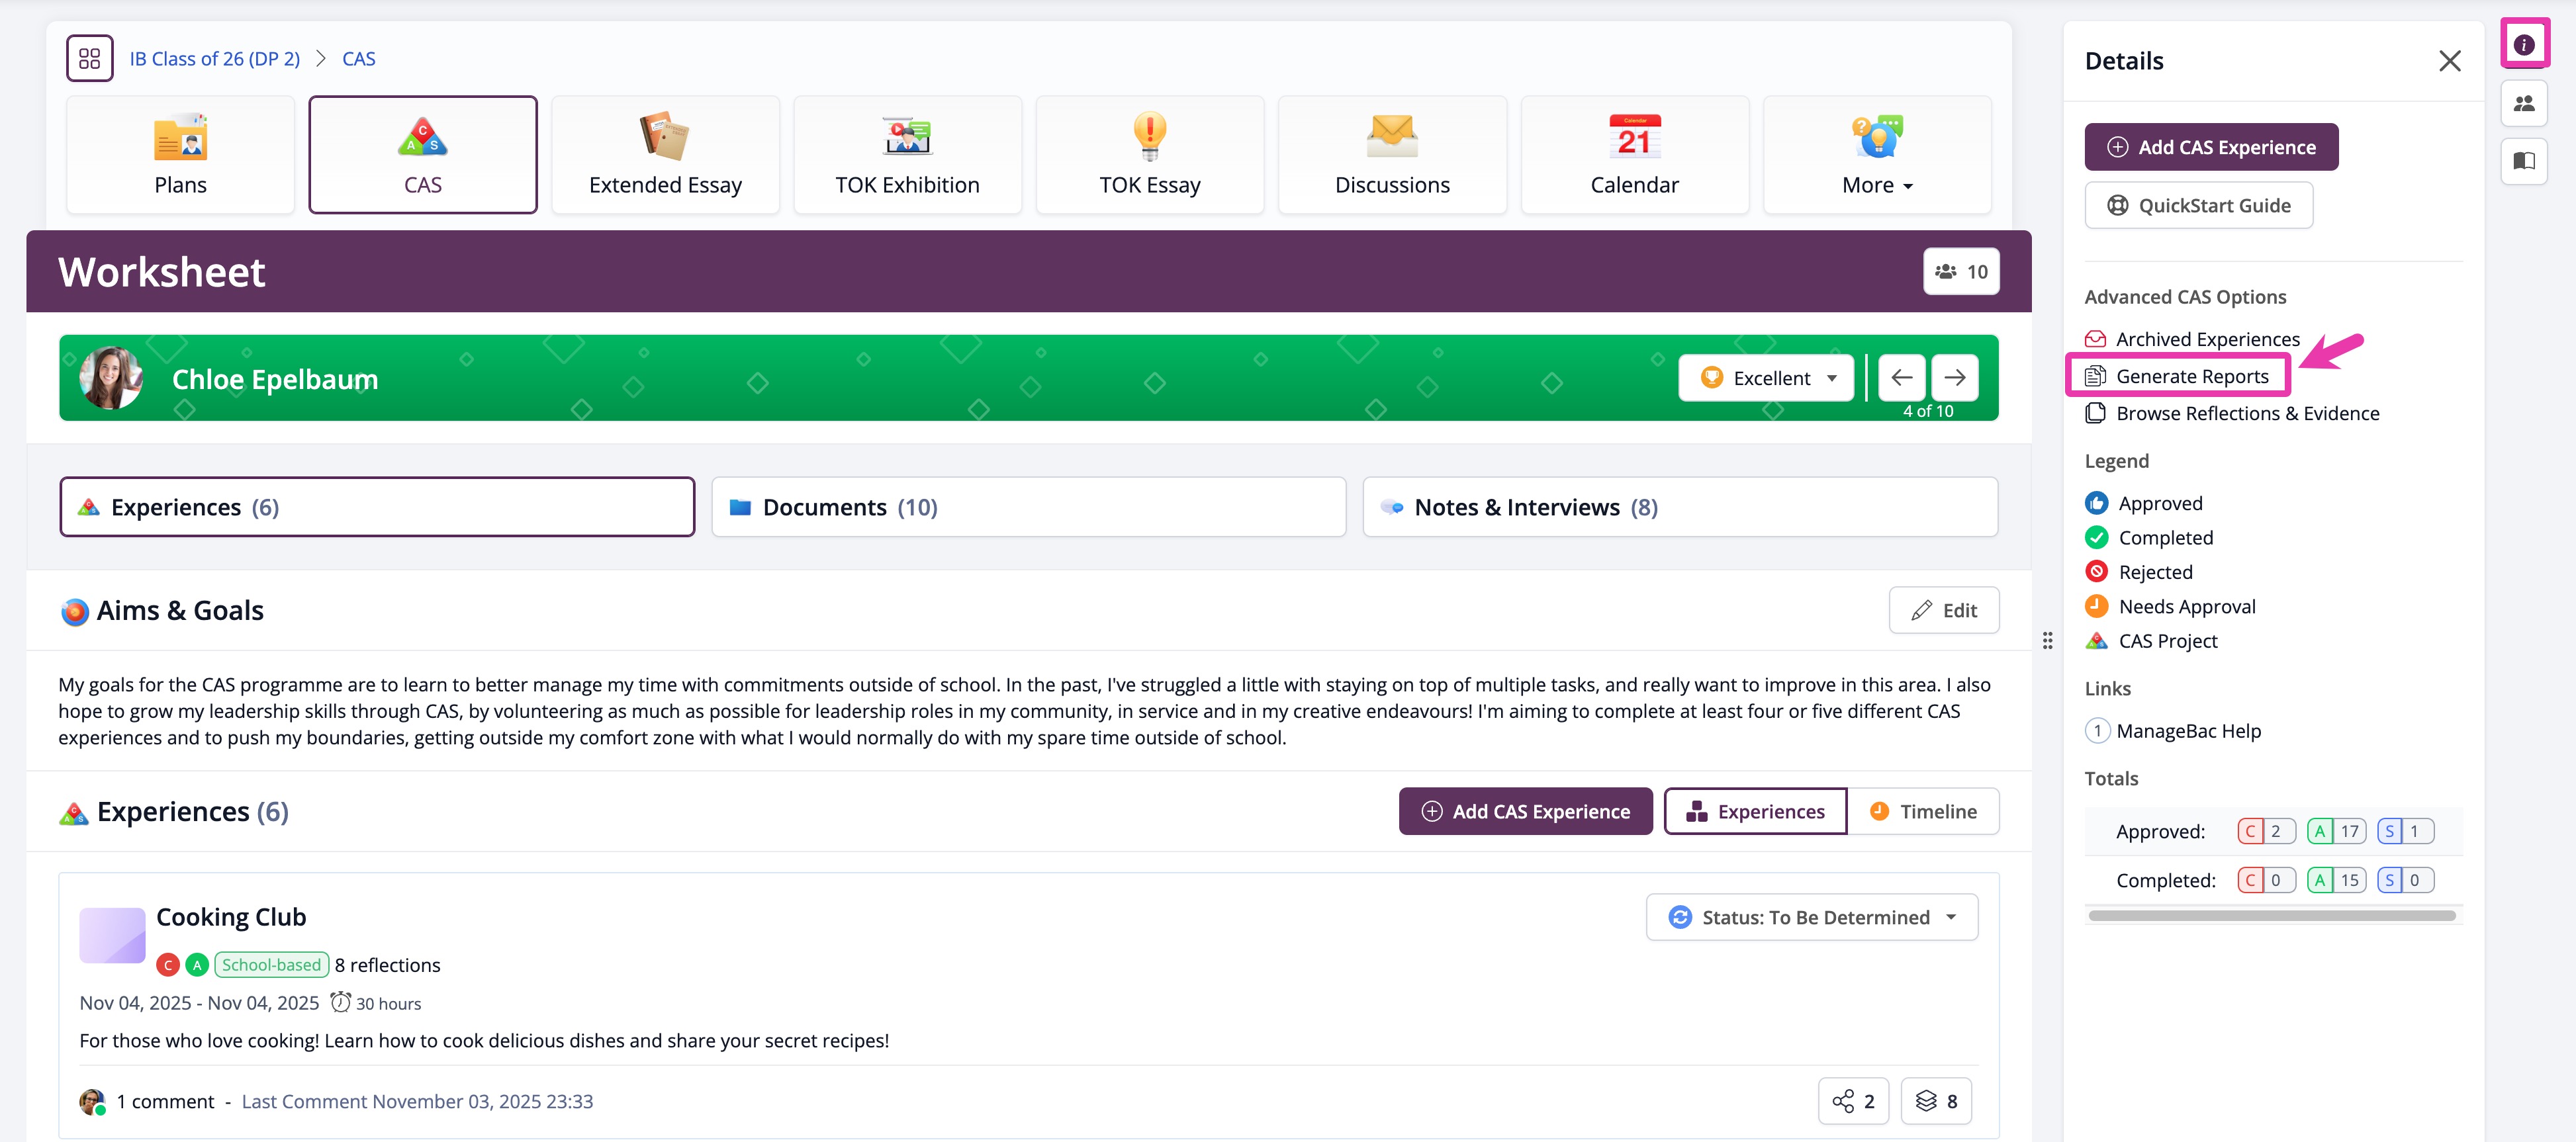Screen dimensions: 2576x1142
Task: Close the Details panel
Action: (2449, 61)
